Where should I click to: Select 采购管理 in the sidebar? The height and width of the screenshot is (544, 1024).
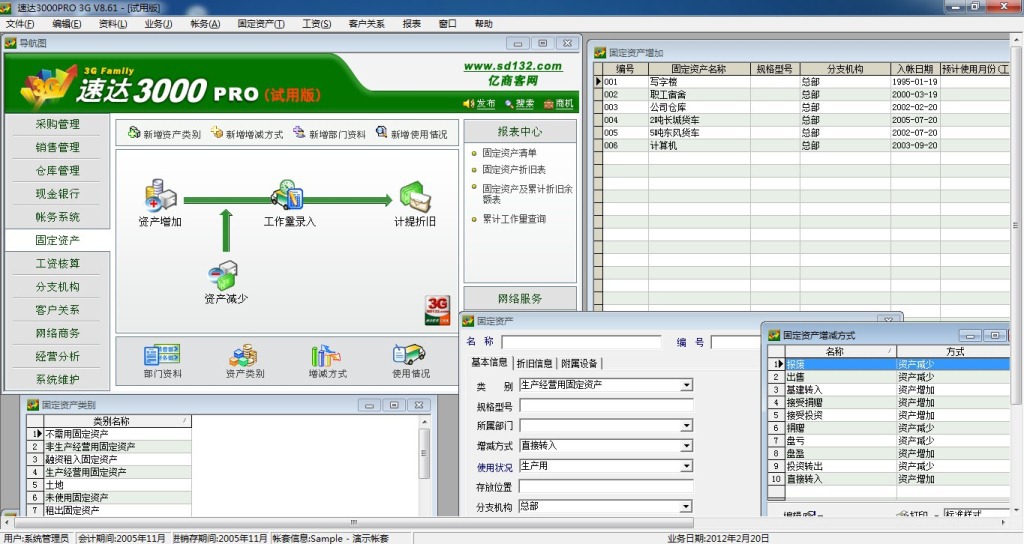(57, 124)
